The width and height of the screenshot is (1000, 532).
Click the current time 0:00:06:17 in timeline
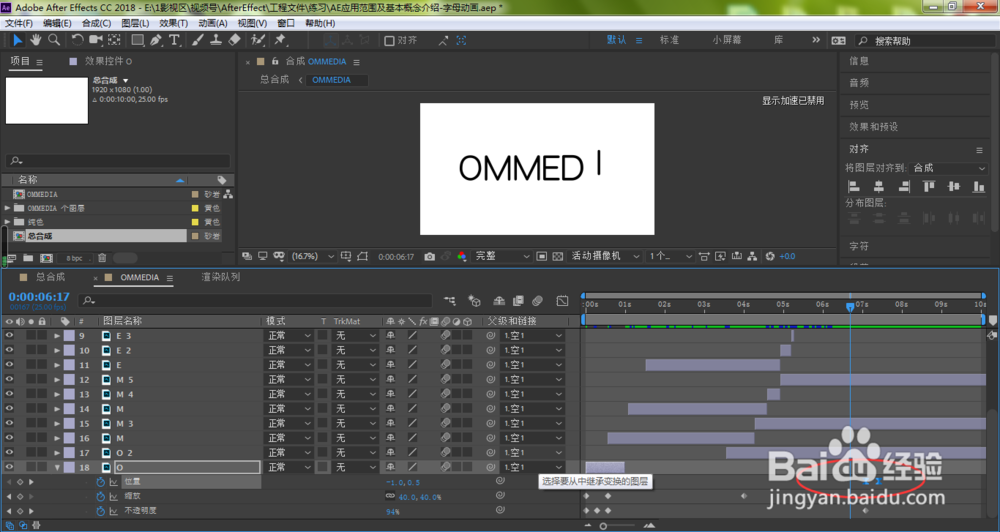click(39, 297)
